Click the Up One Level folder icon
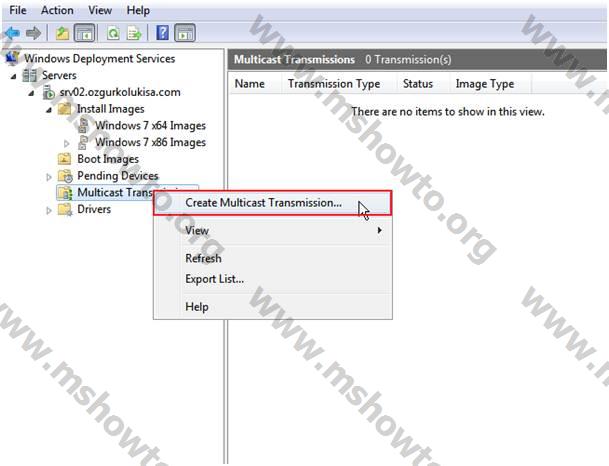The width and height of the screenshot is (609, 466). (62, 33)
